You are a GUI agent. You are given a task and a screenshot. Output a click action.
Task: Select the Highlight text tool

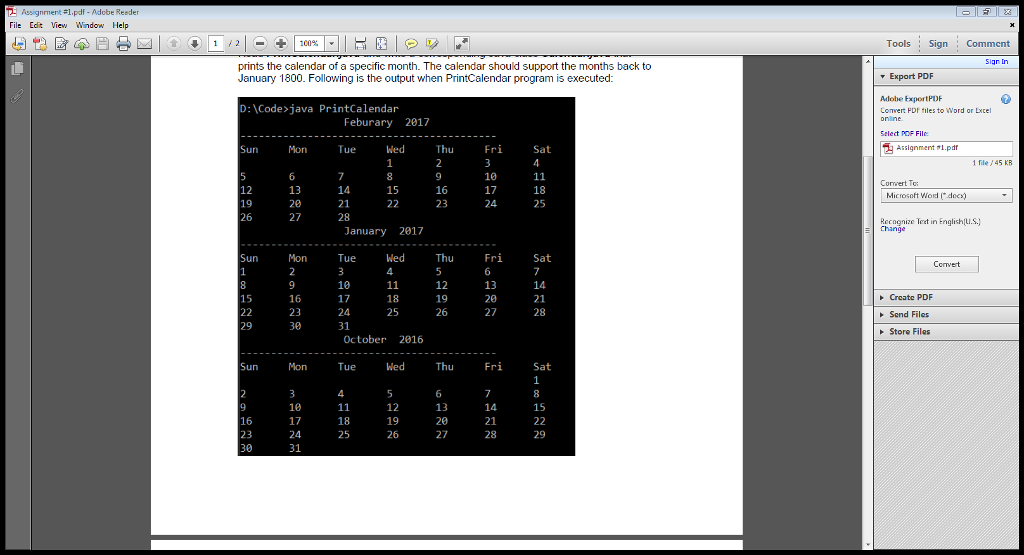tap(432, 44)
